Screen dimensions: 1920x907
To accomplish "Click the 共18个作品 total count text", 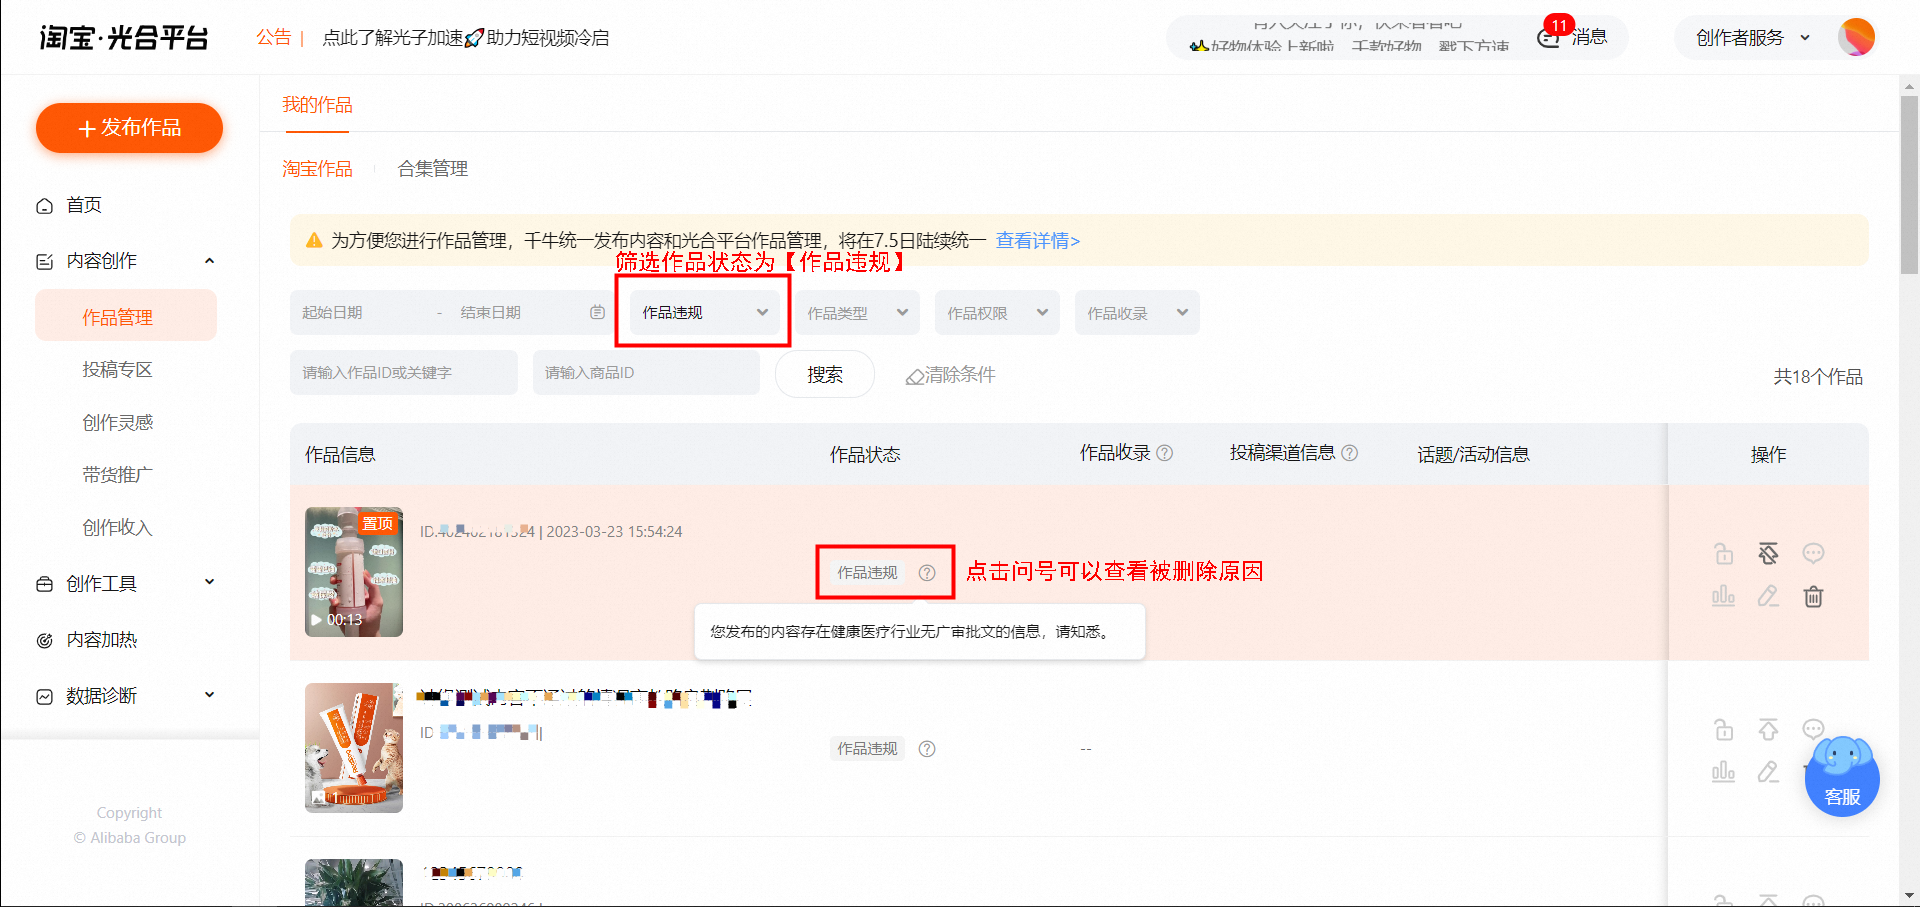I will (x=1818, y=377).
